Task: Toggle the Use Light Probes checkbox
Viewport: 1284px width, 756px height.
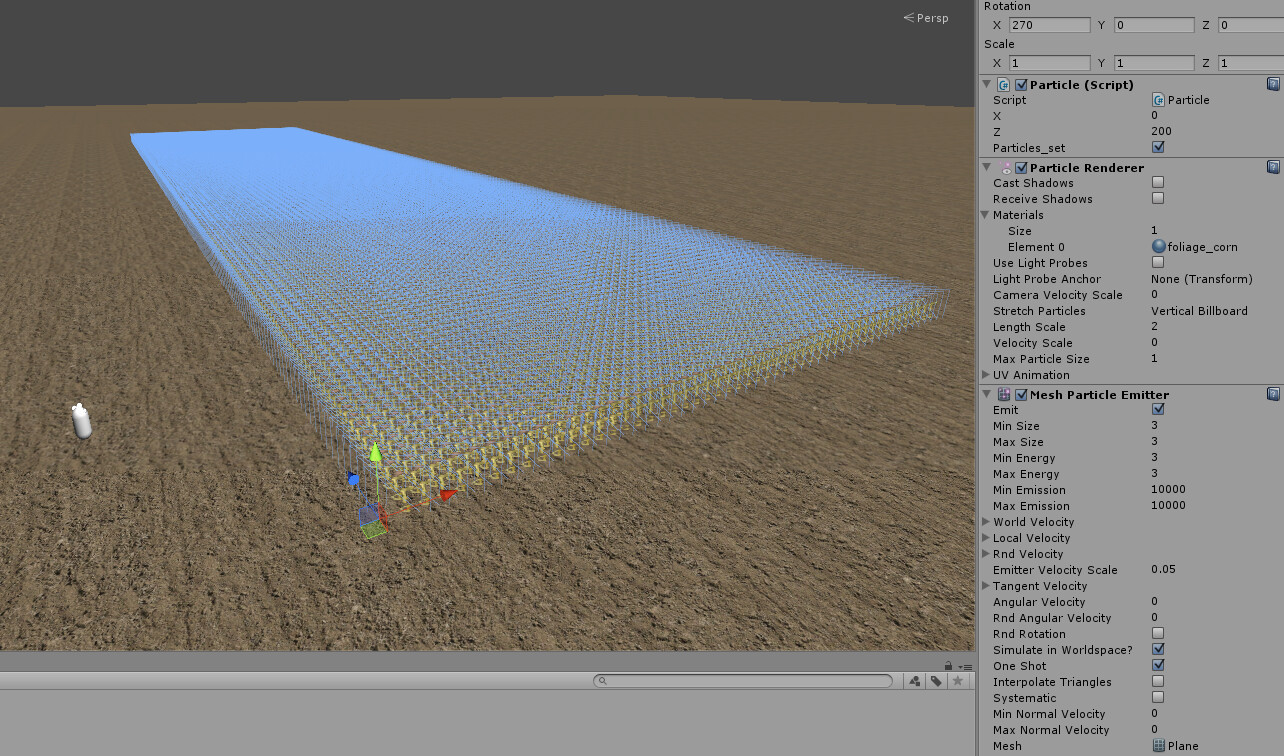Action: [x=1157, y=262]
